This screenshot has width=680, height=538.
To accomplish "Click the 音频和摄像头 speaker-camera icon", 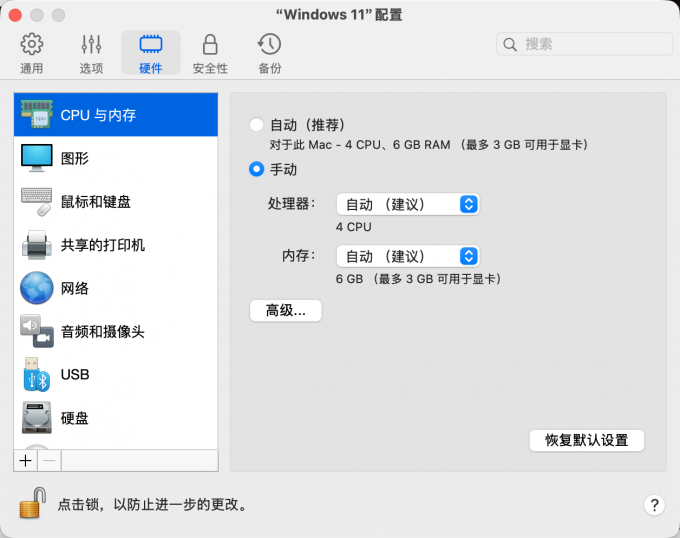I will click(37, 331).
